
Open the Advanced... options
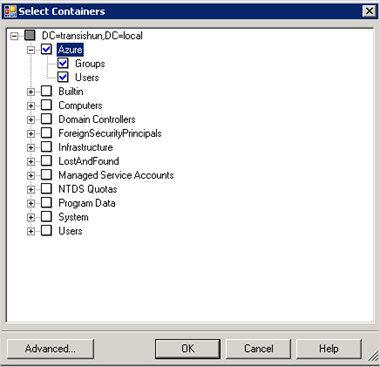(x=50, y=349)
